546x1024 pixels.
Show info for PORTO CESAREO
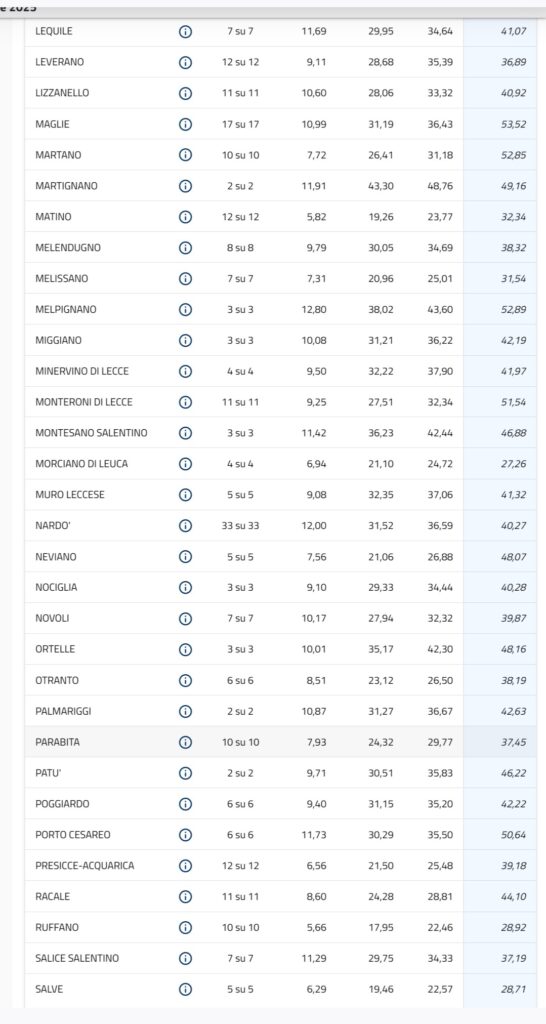click(185, 835)
